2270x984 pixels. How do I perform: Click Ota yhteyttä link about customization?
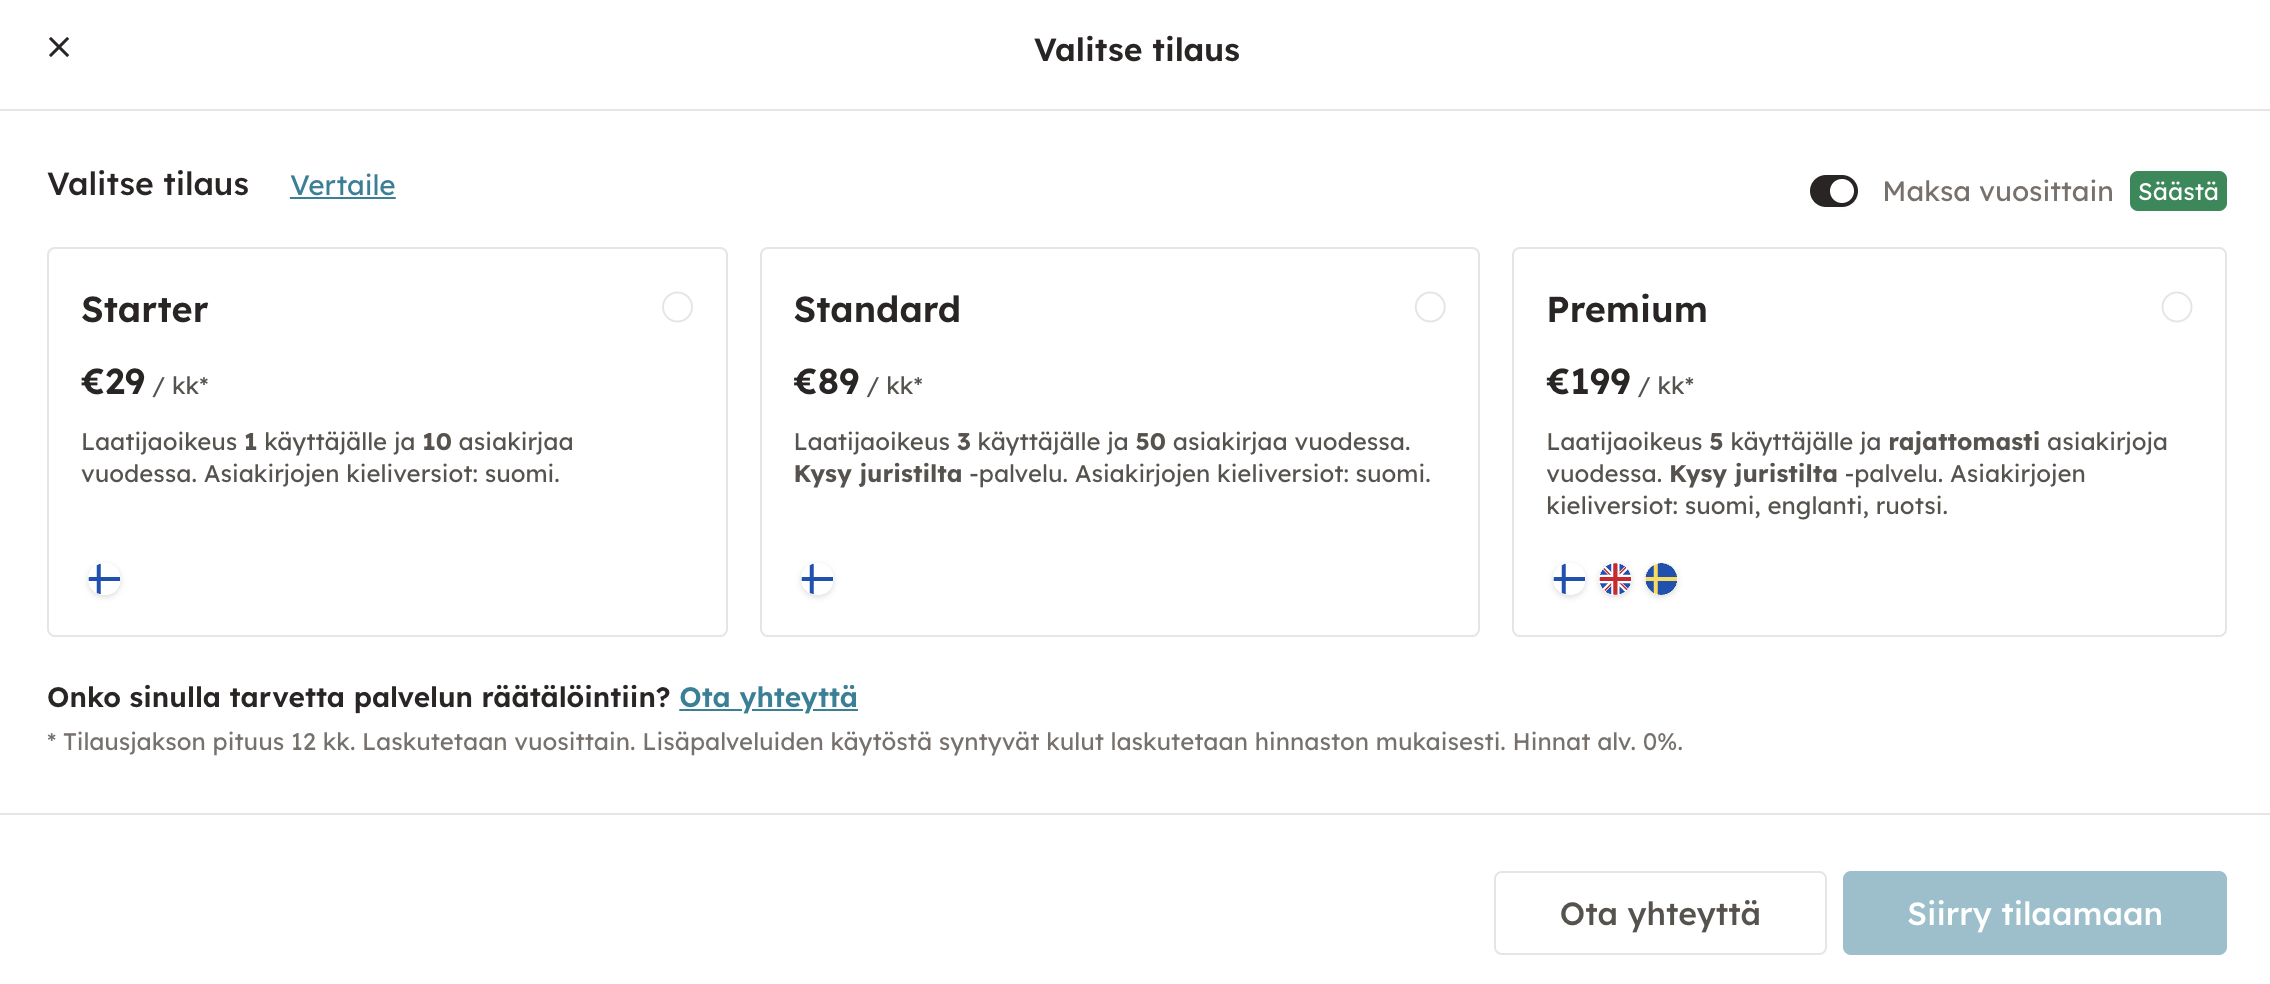[x=768, y=697]
